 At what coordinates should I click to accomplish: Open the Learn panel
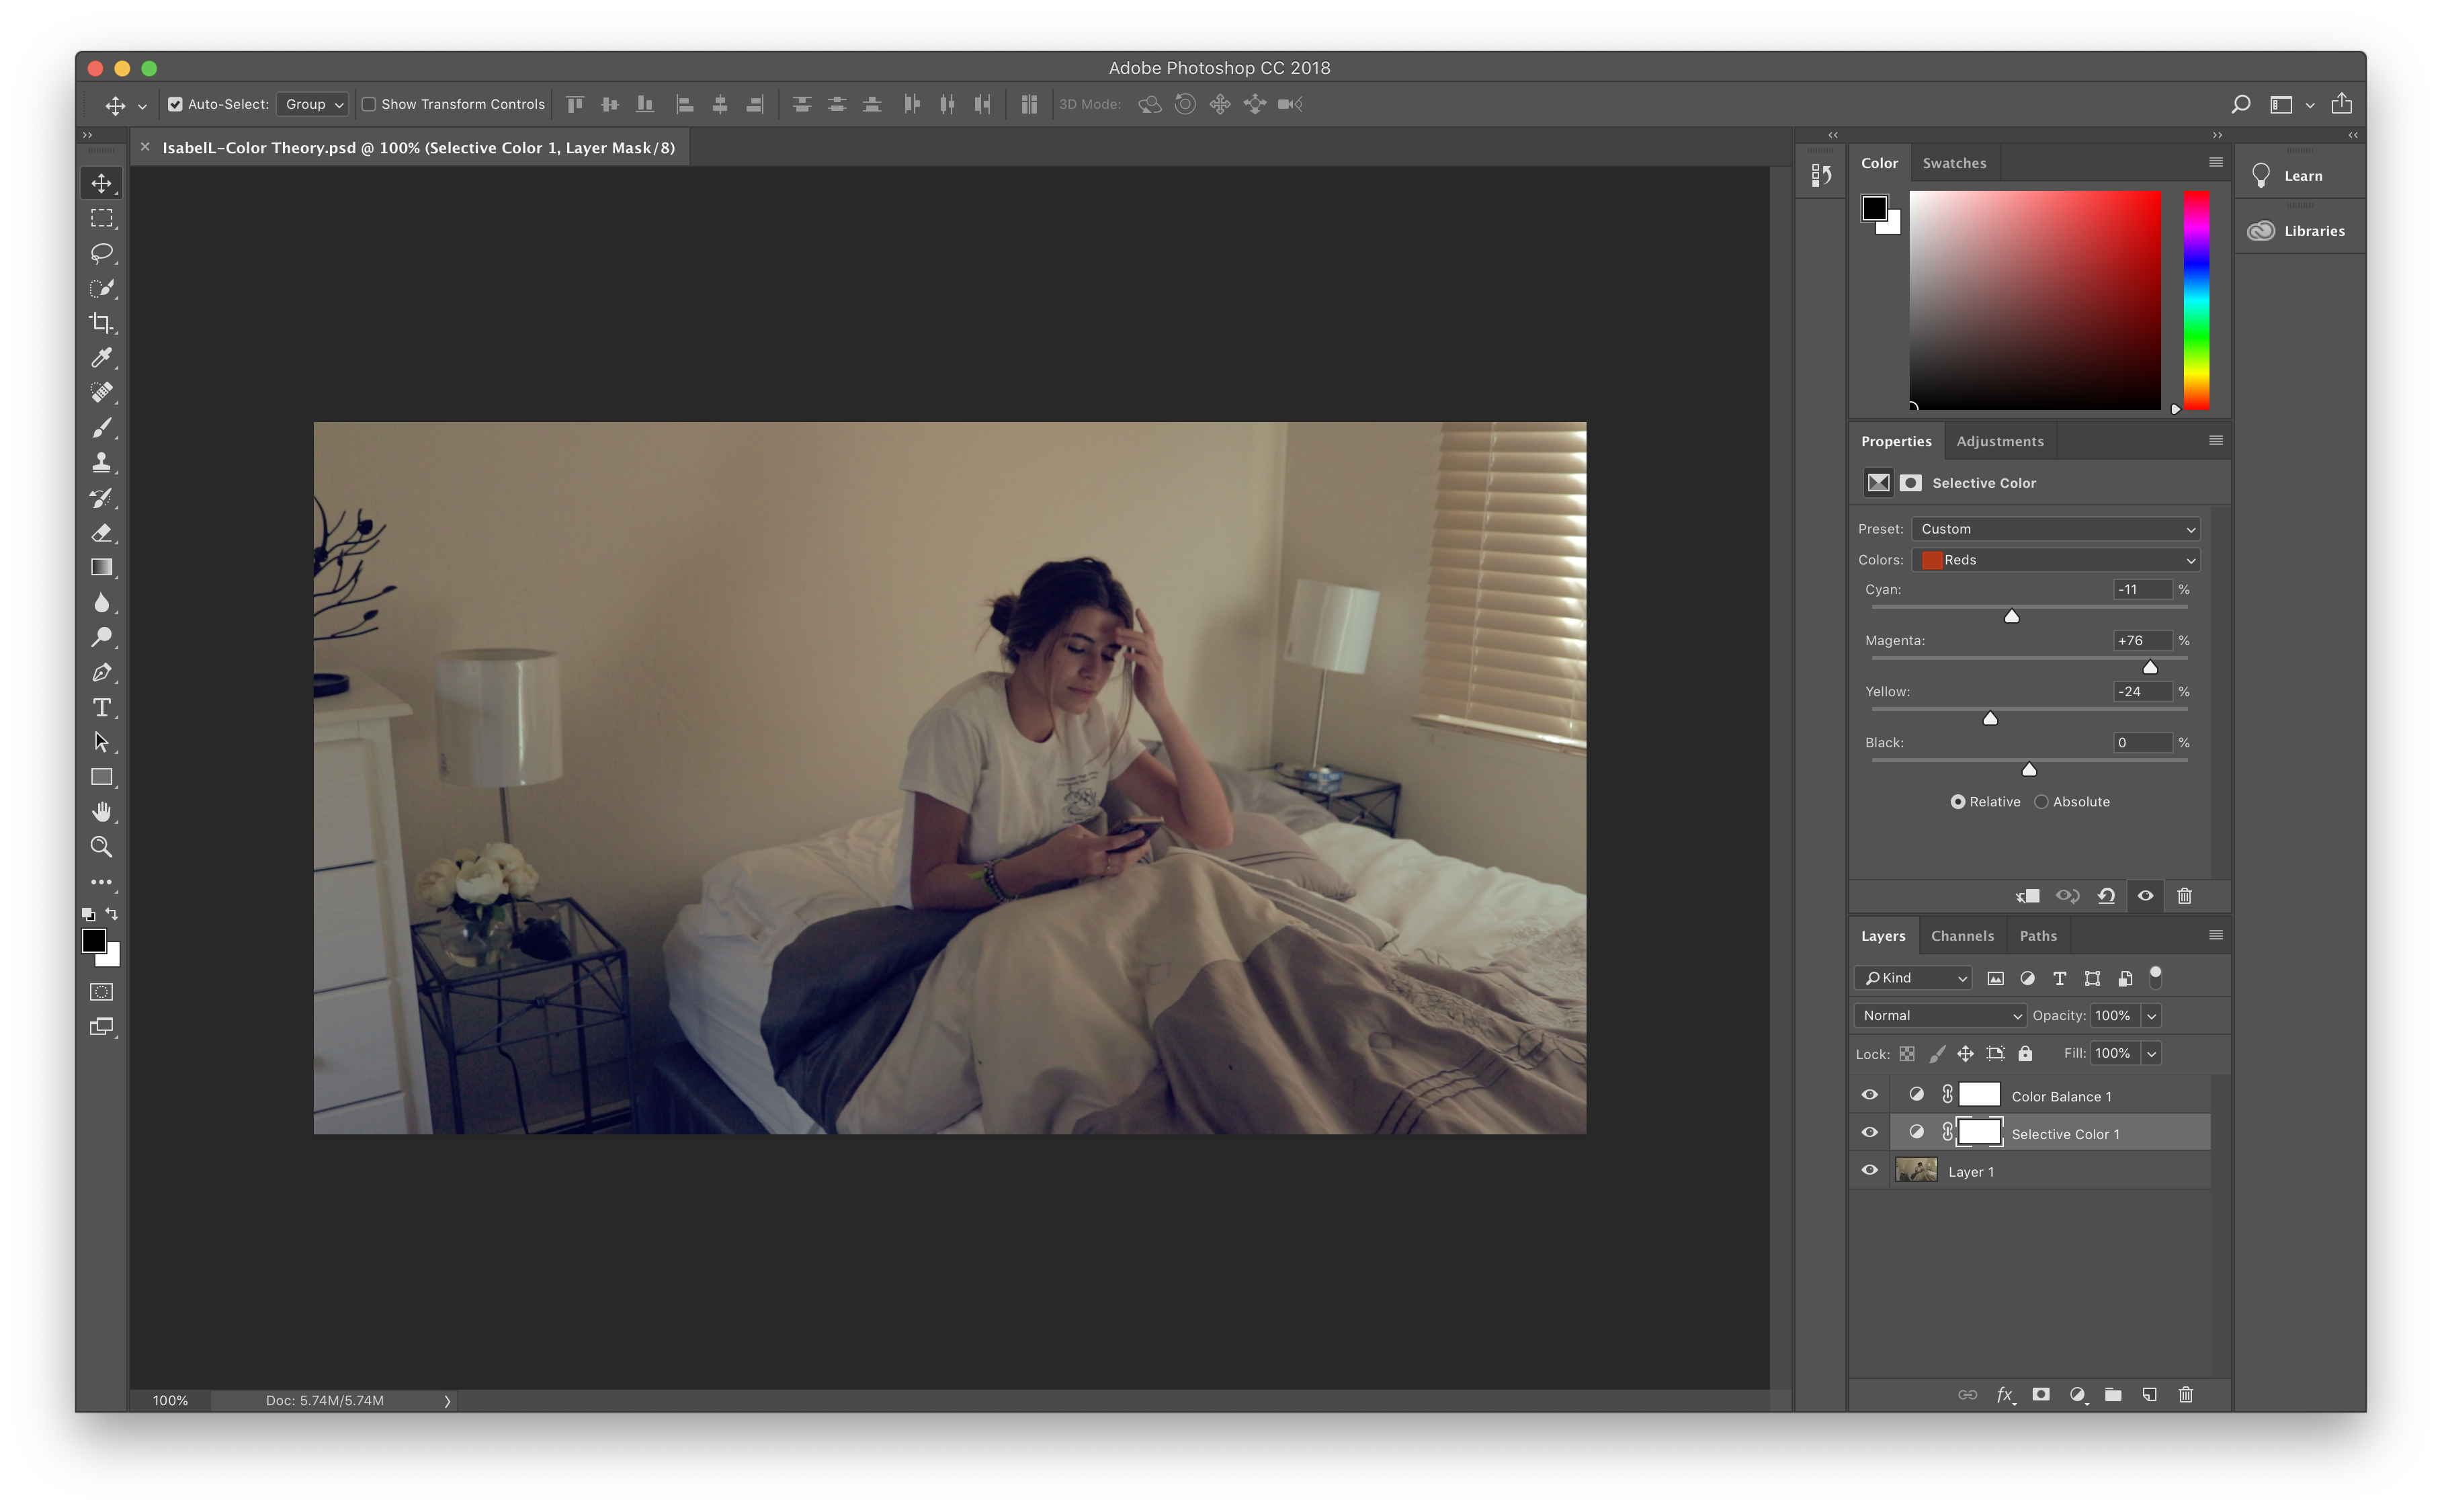pyautogui.click(x=2300, y=176)
